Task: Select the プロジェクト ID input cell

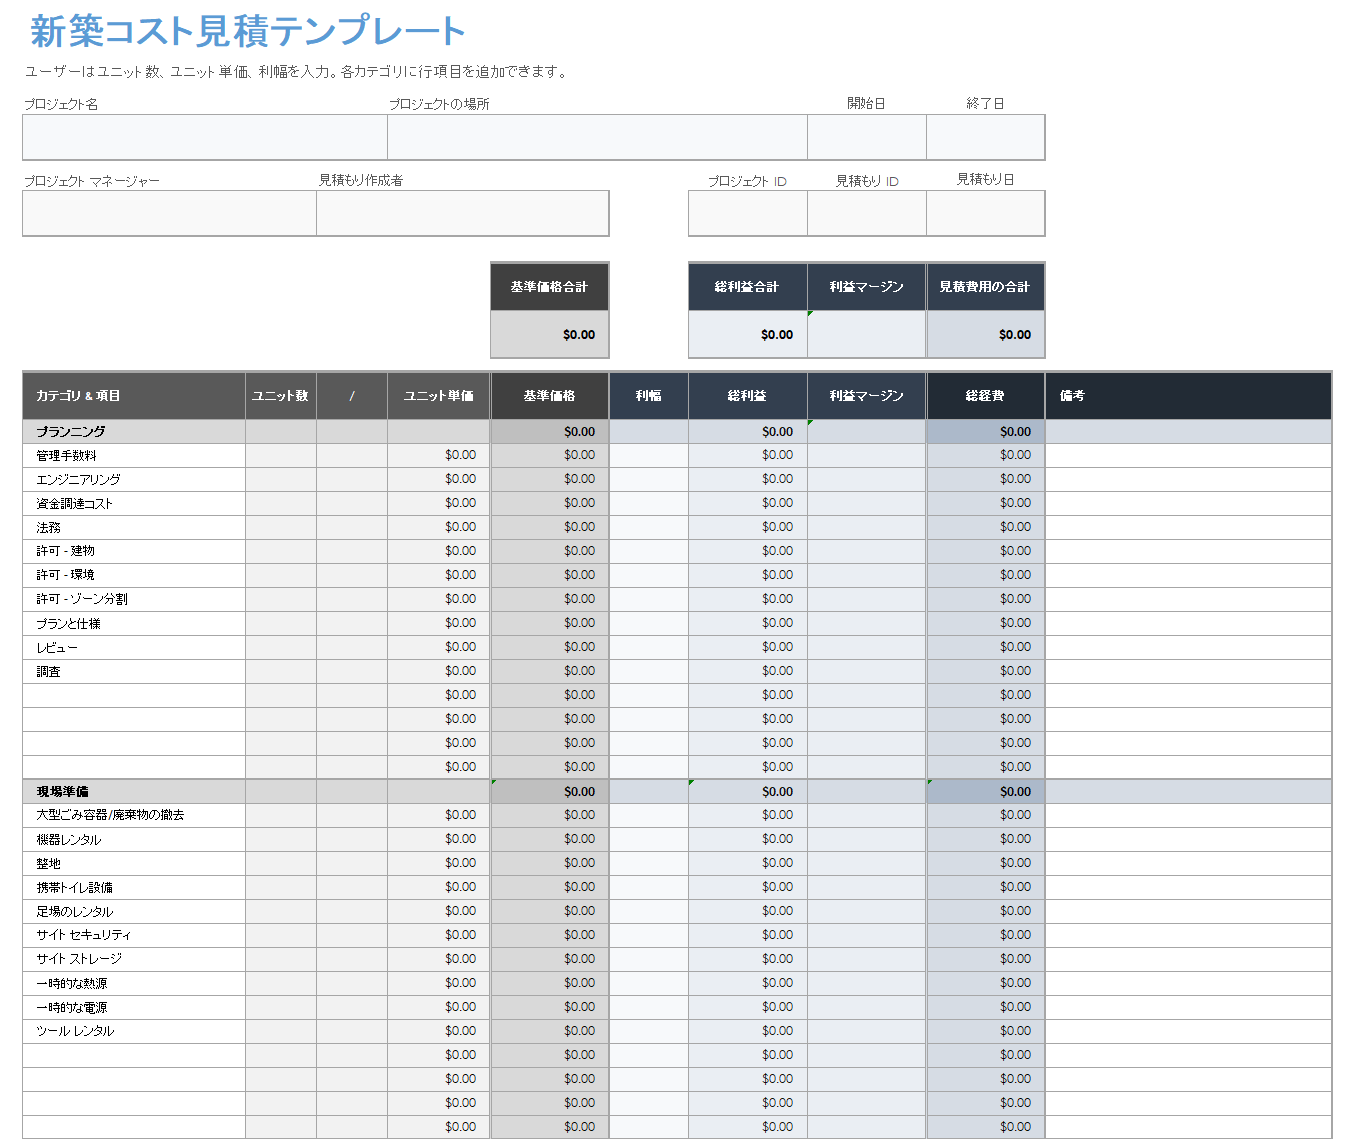Action: [x=748, y=213]
